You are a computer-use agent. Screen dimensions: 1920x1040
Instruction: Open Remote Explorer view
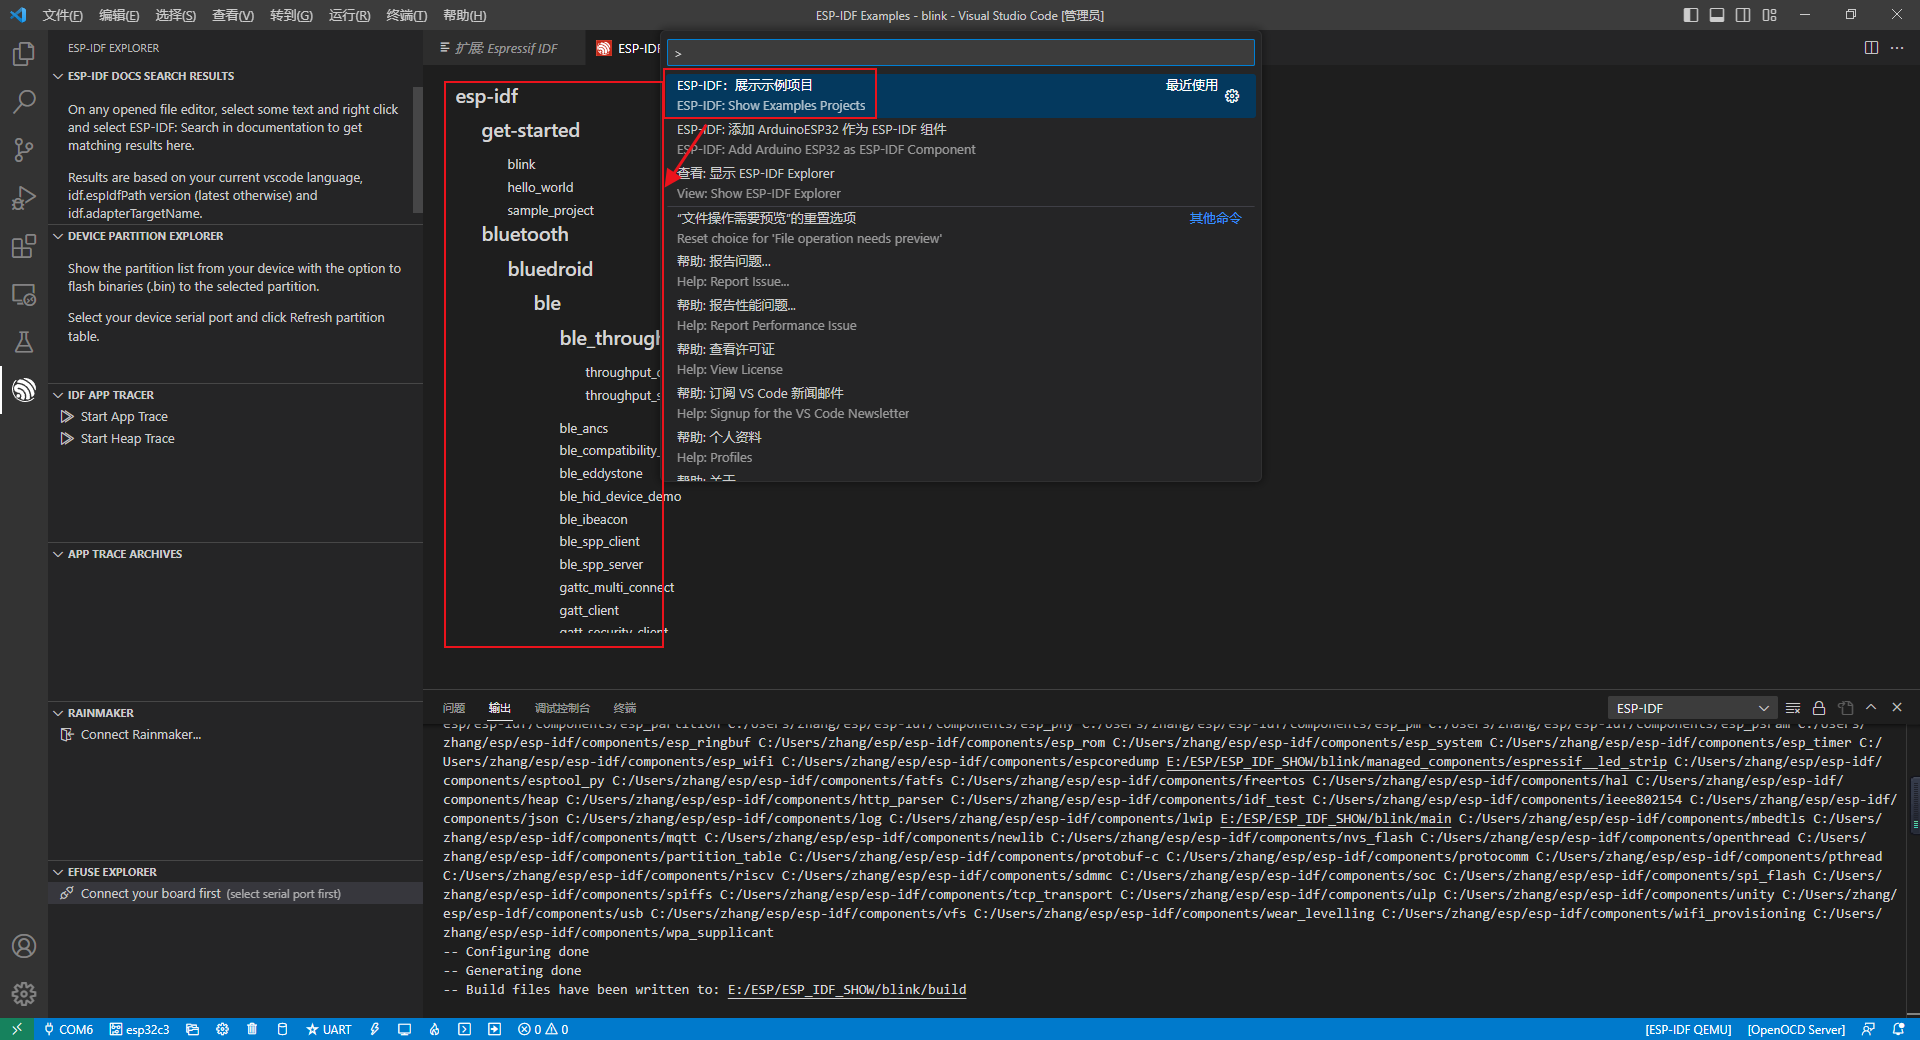[24, 294]
